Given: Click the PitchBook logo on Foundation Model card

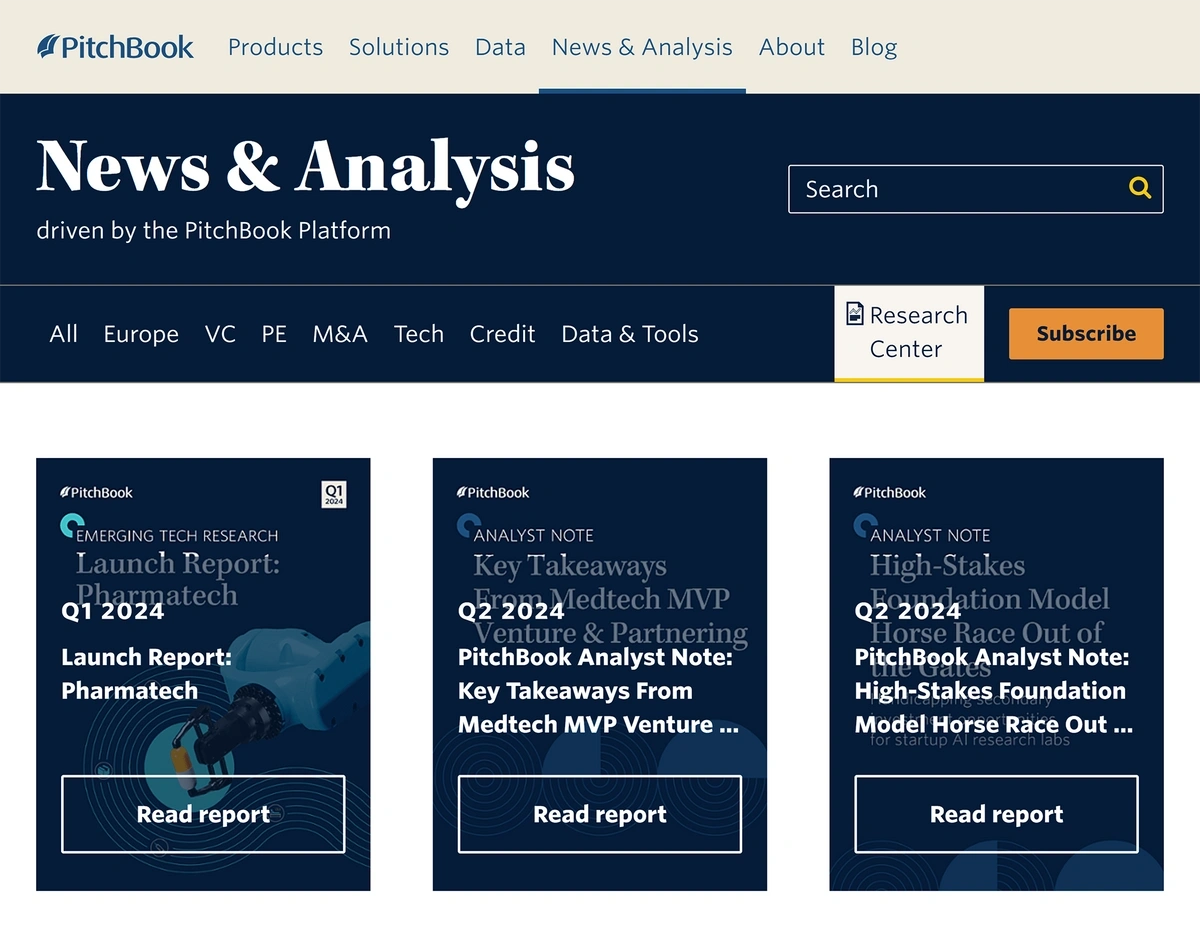Looking at the screenshot, I should tap(890, 492).
